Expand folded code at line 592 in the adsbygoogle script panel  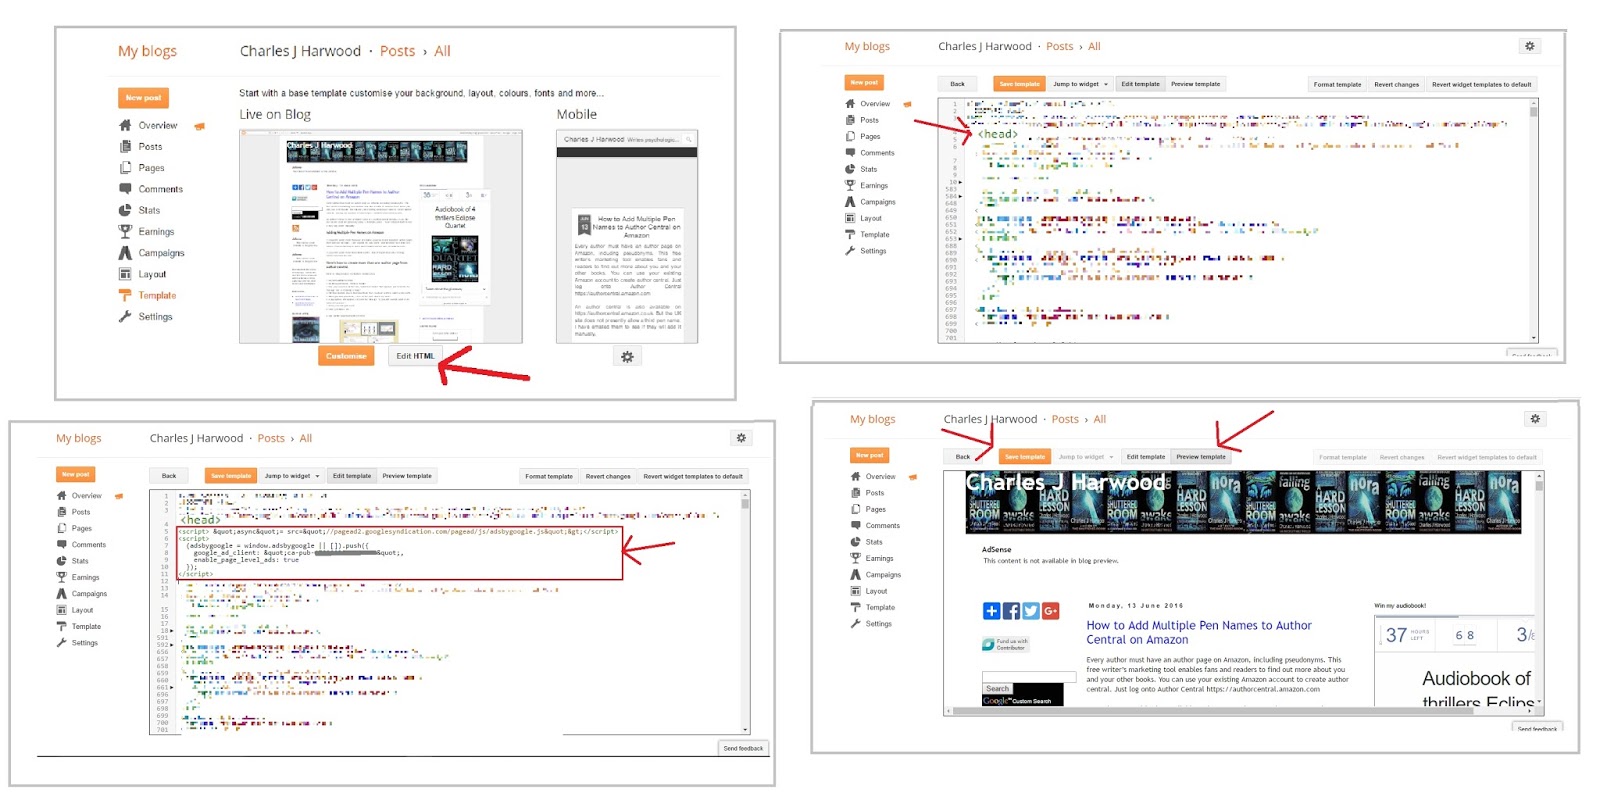point(172,645)
